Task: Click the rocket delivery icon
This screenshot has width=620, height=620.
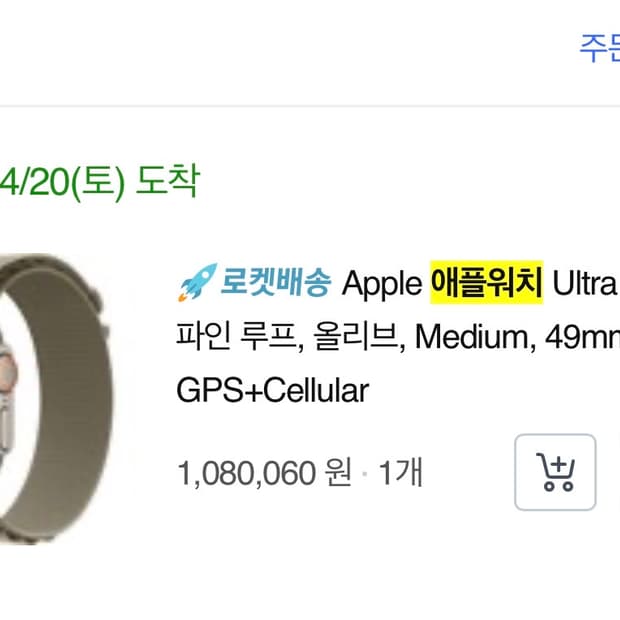Action: 197,282
